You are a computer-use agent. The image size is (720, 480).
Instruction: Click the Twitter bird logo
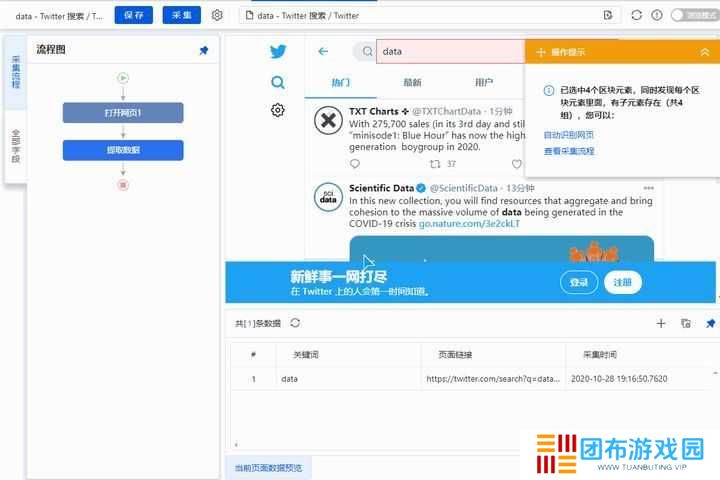pos(278,51)
